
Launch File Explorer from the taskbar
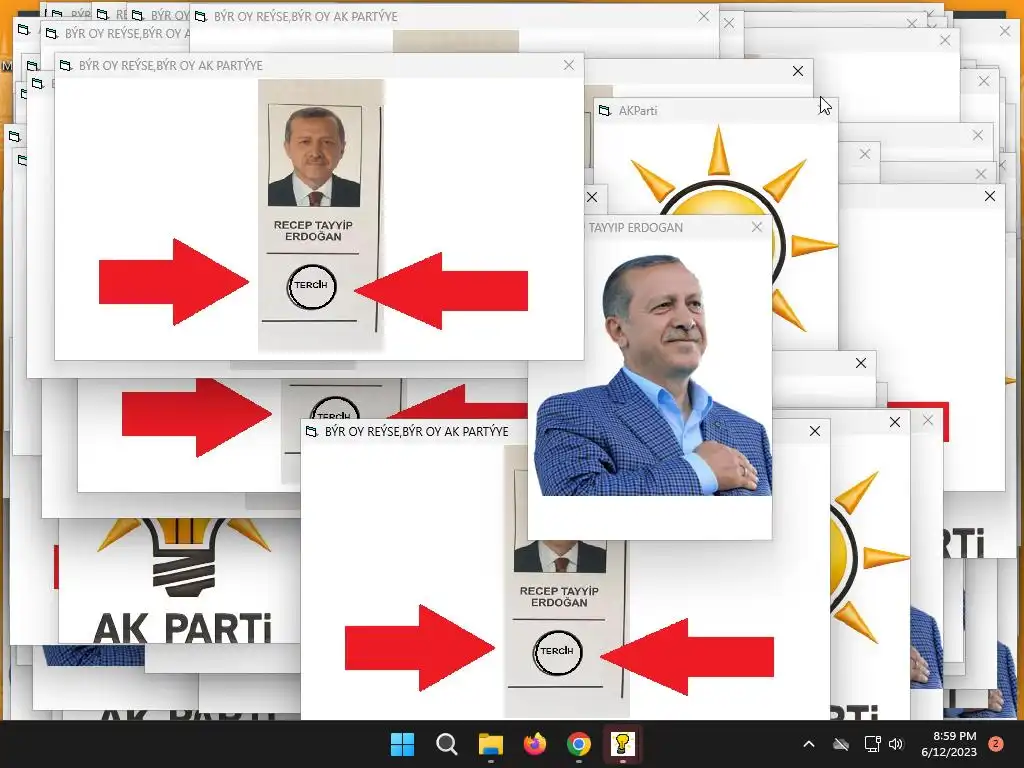[490, 744]
